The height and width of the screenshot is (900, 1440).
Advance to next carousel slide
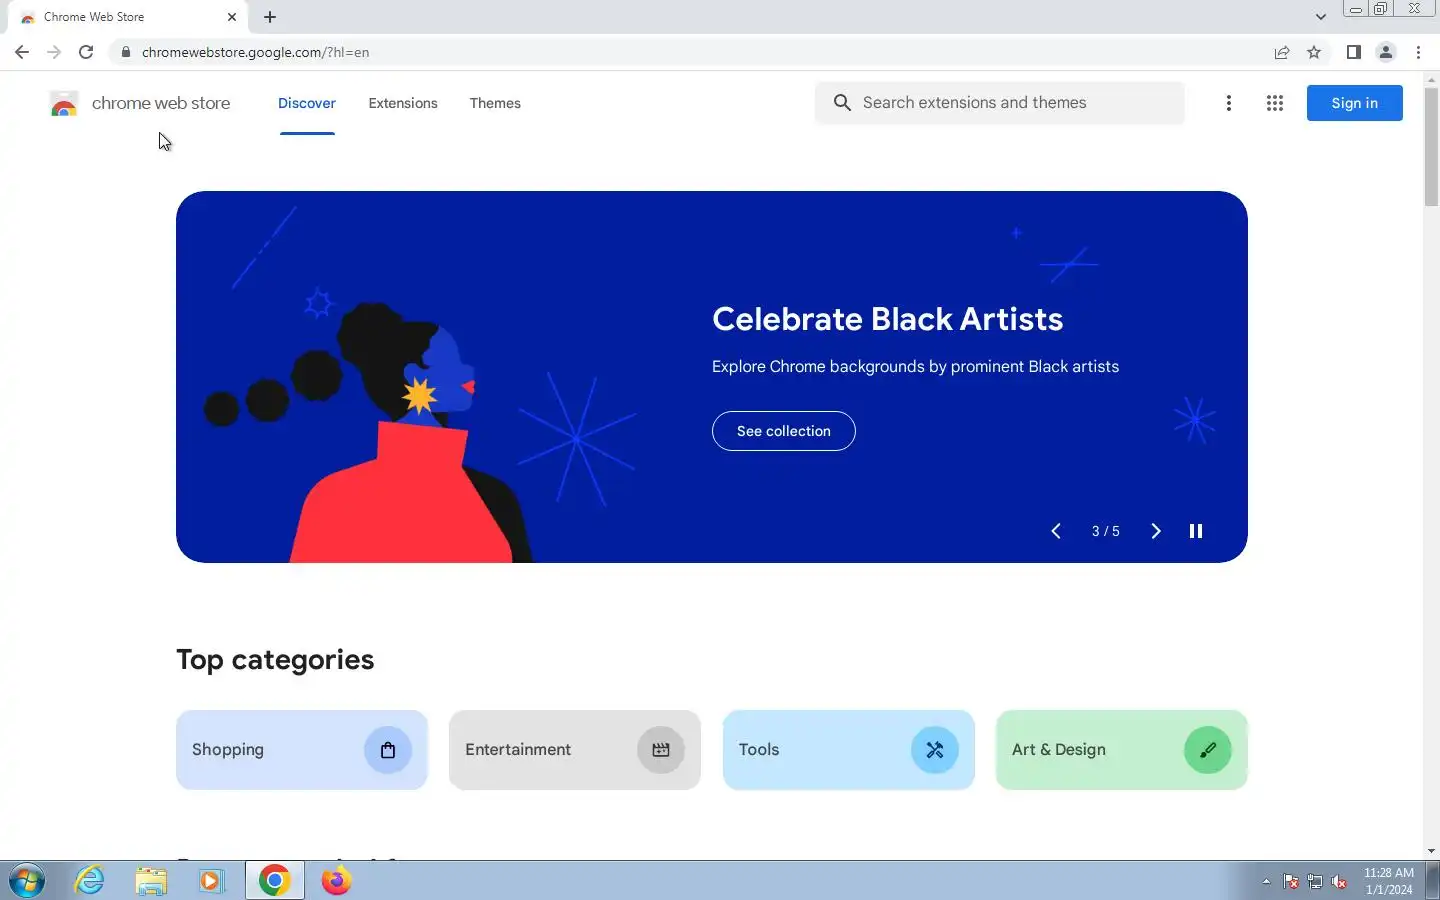[1156, 531]
